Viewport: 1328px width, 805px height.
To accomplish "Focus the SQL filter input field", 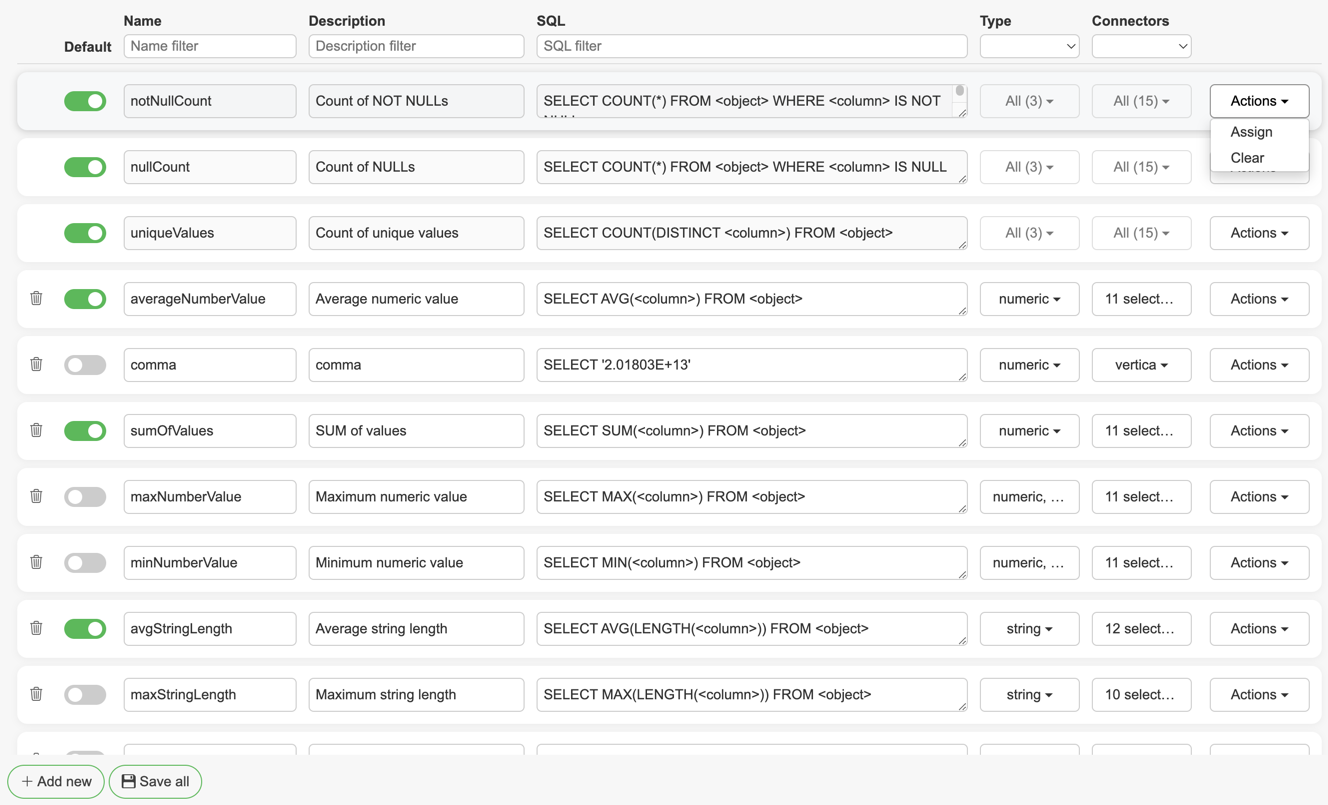I will [x=751, y=46].
